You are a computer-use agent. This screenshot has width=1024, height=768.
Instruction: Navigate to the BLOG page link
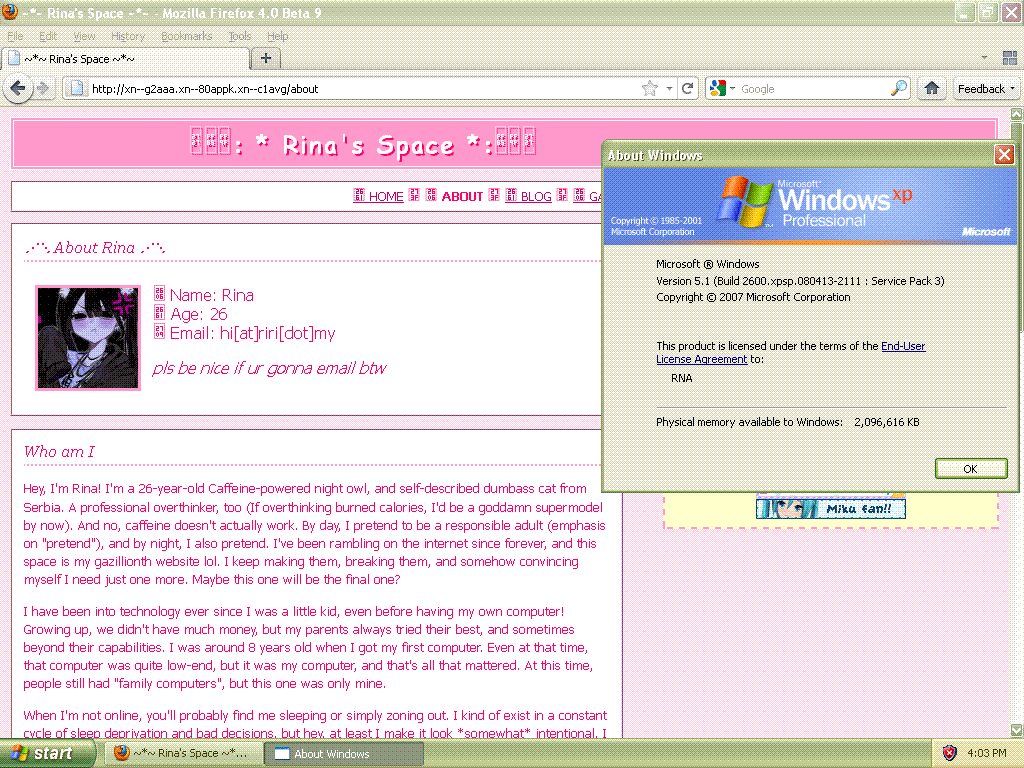tap(536, 196)
